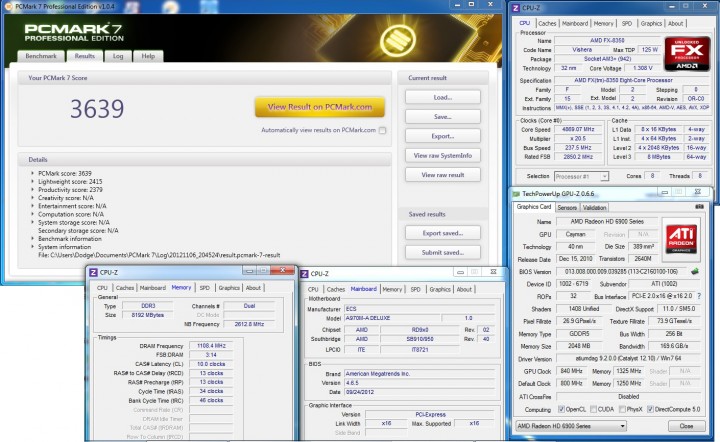Image resolution: width=720 pixels, height=442 pixels.
Task: Open Caches tab in top-right CPU-Z window
Action: pos(547,23)
